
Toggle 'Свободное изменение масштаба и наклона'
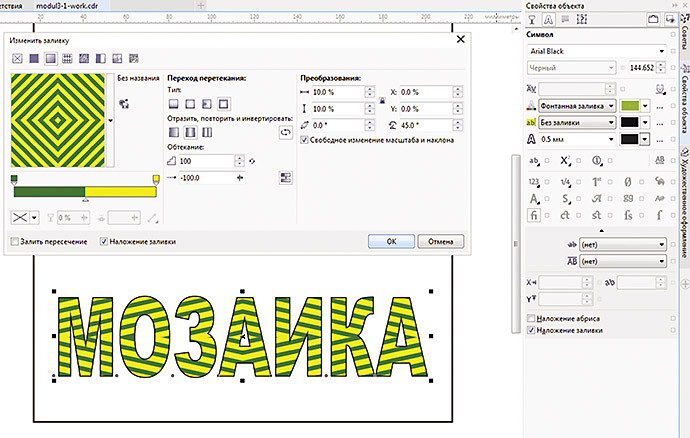click(304, 140)
